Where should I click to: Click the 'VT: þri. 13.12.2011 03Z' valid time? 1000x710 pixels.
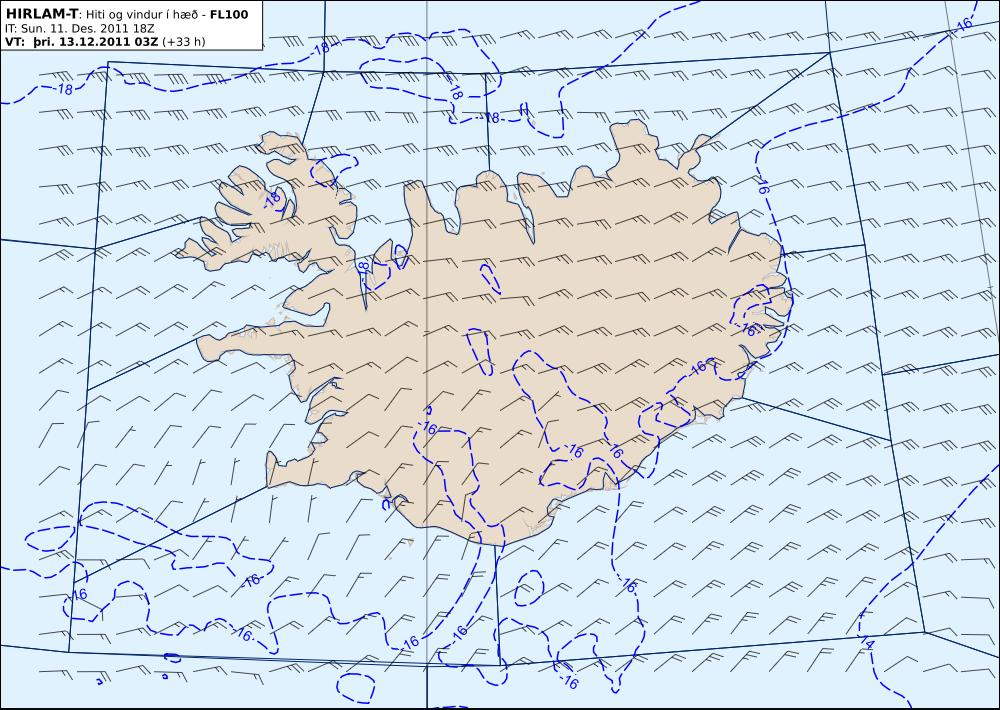[x=82, y=42]
